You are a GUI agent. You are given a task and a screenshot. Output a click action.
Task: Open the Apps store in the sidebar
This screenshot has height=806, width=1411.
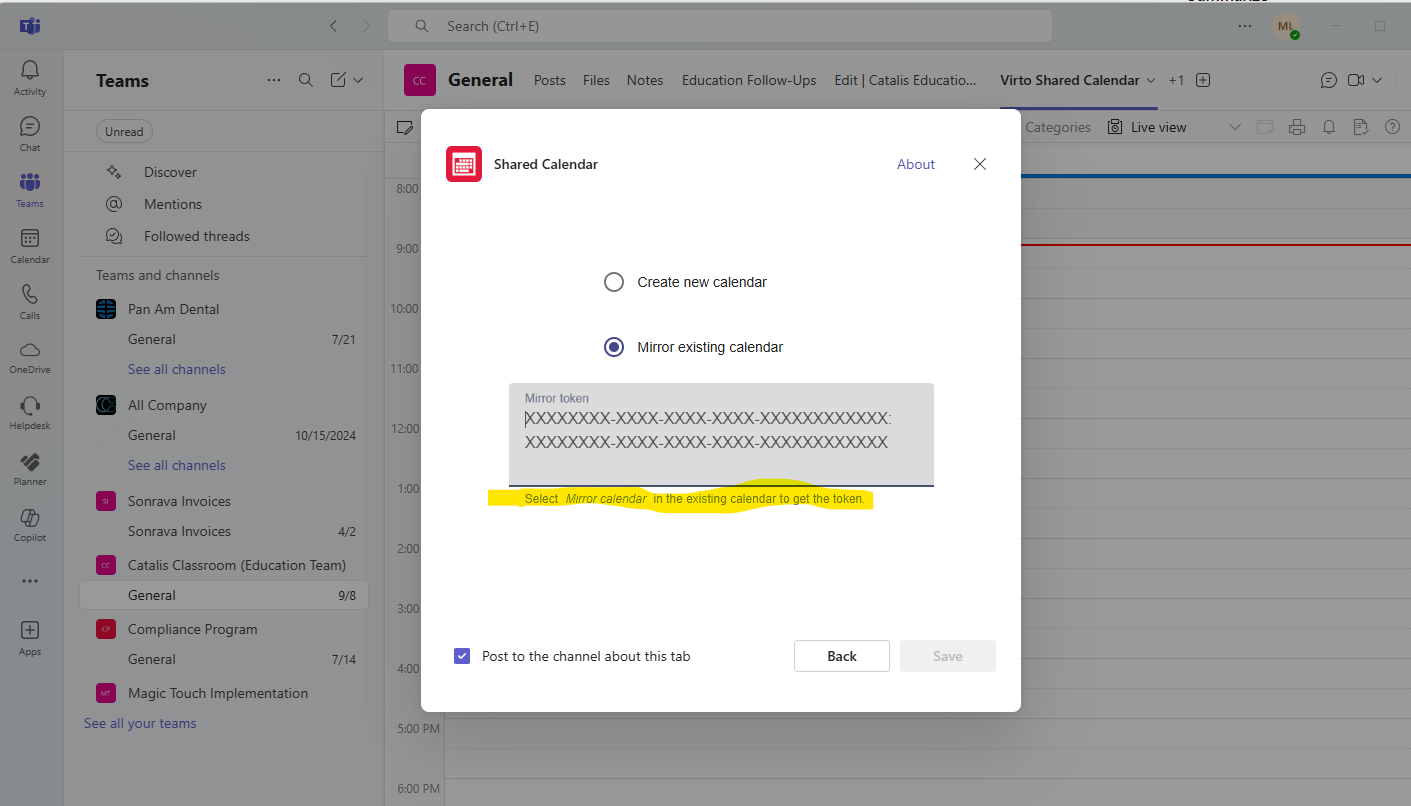(30, 637)
